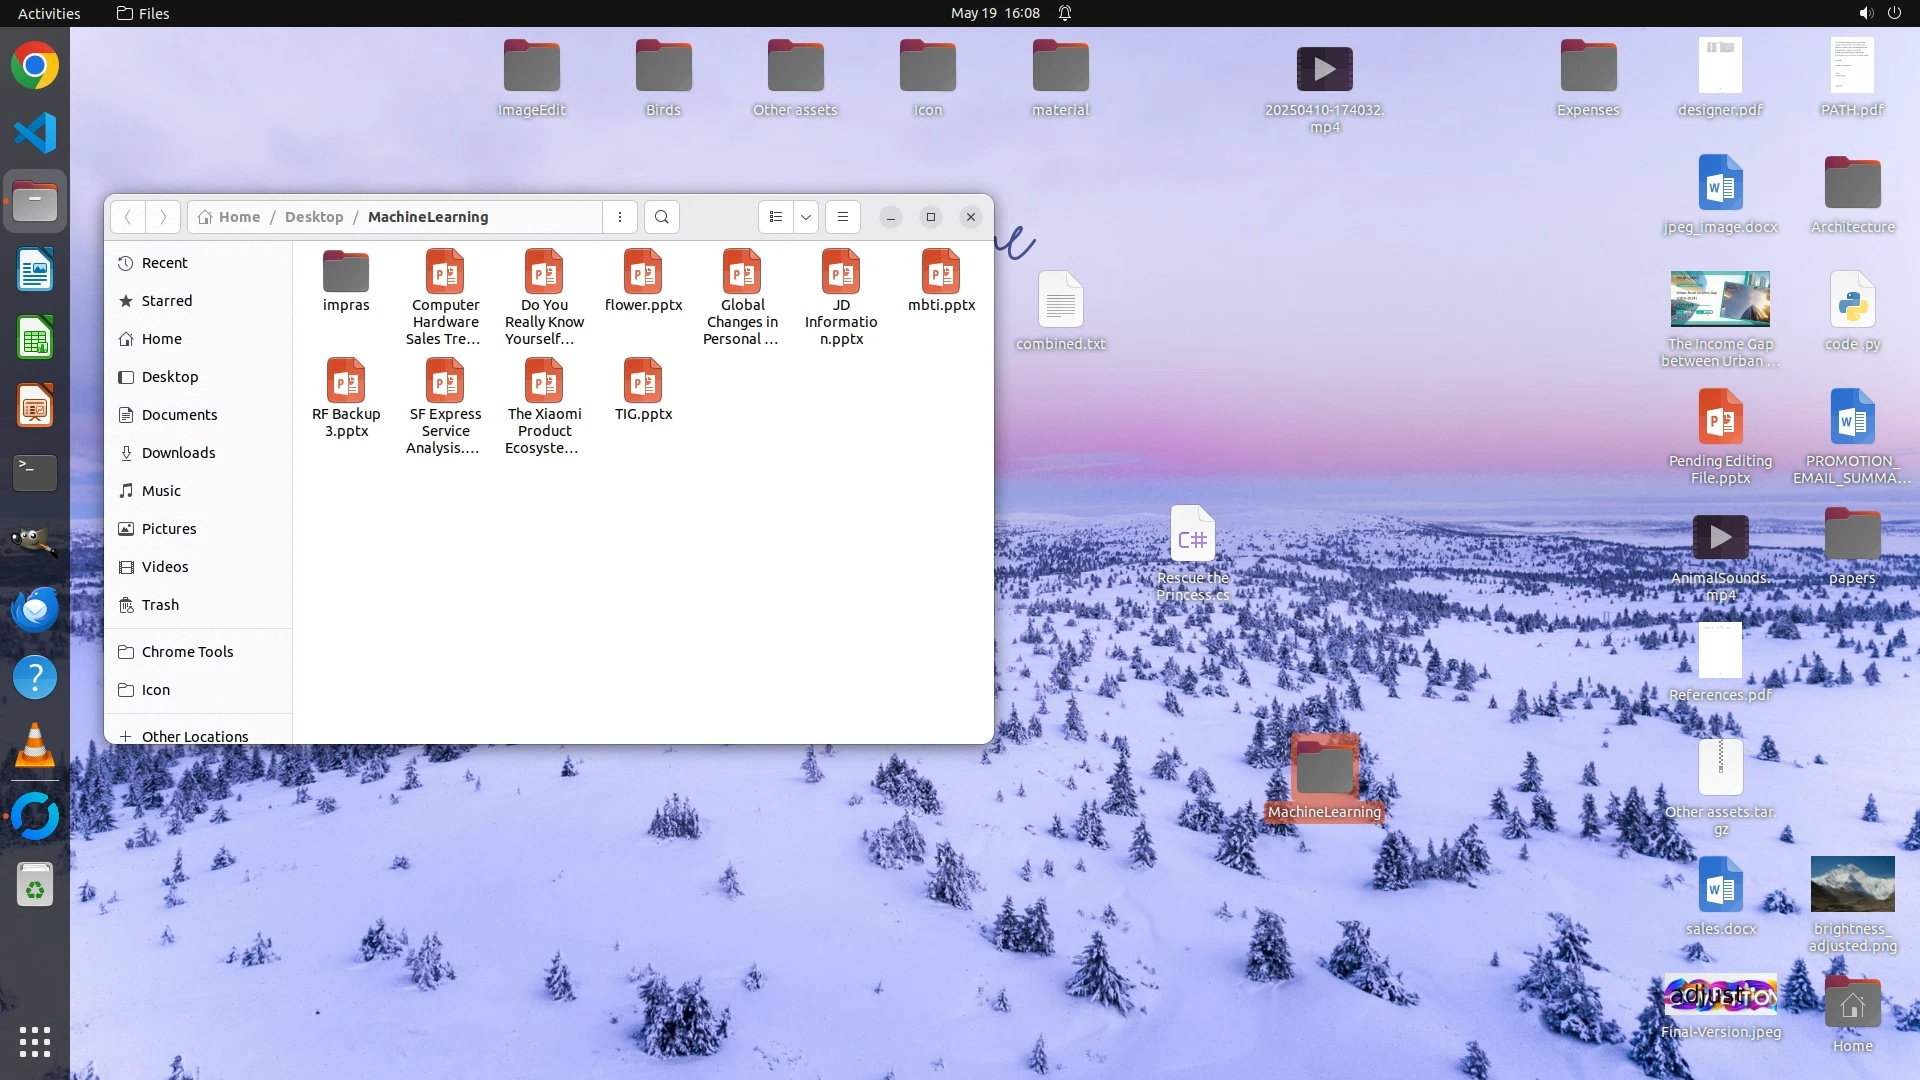Click Home in the path bar
The image size is (1920, 1080).
[x=239, y=217]
